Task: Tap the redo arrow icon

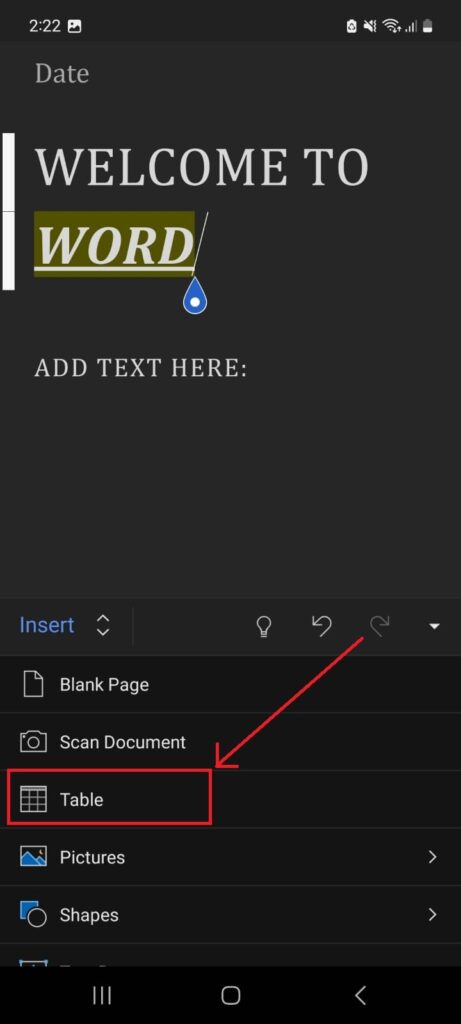Action: coord(379,626)
